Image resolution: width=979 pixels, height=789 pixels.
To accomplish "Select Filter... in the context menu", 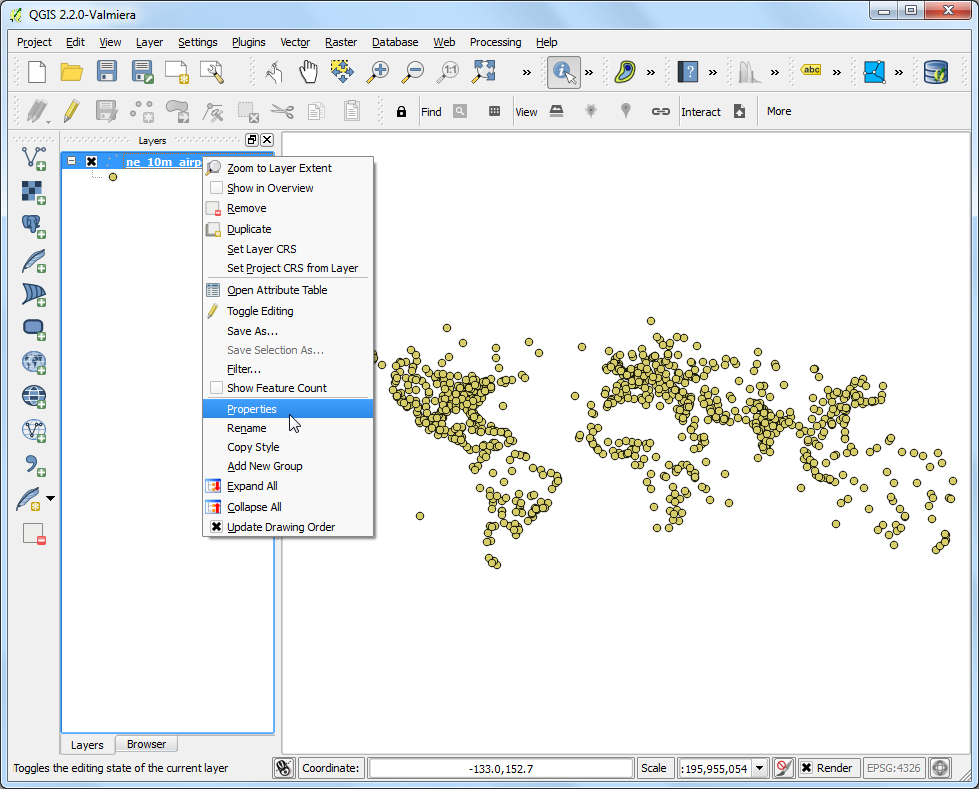I will coord(288,369).
